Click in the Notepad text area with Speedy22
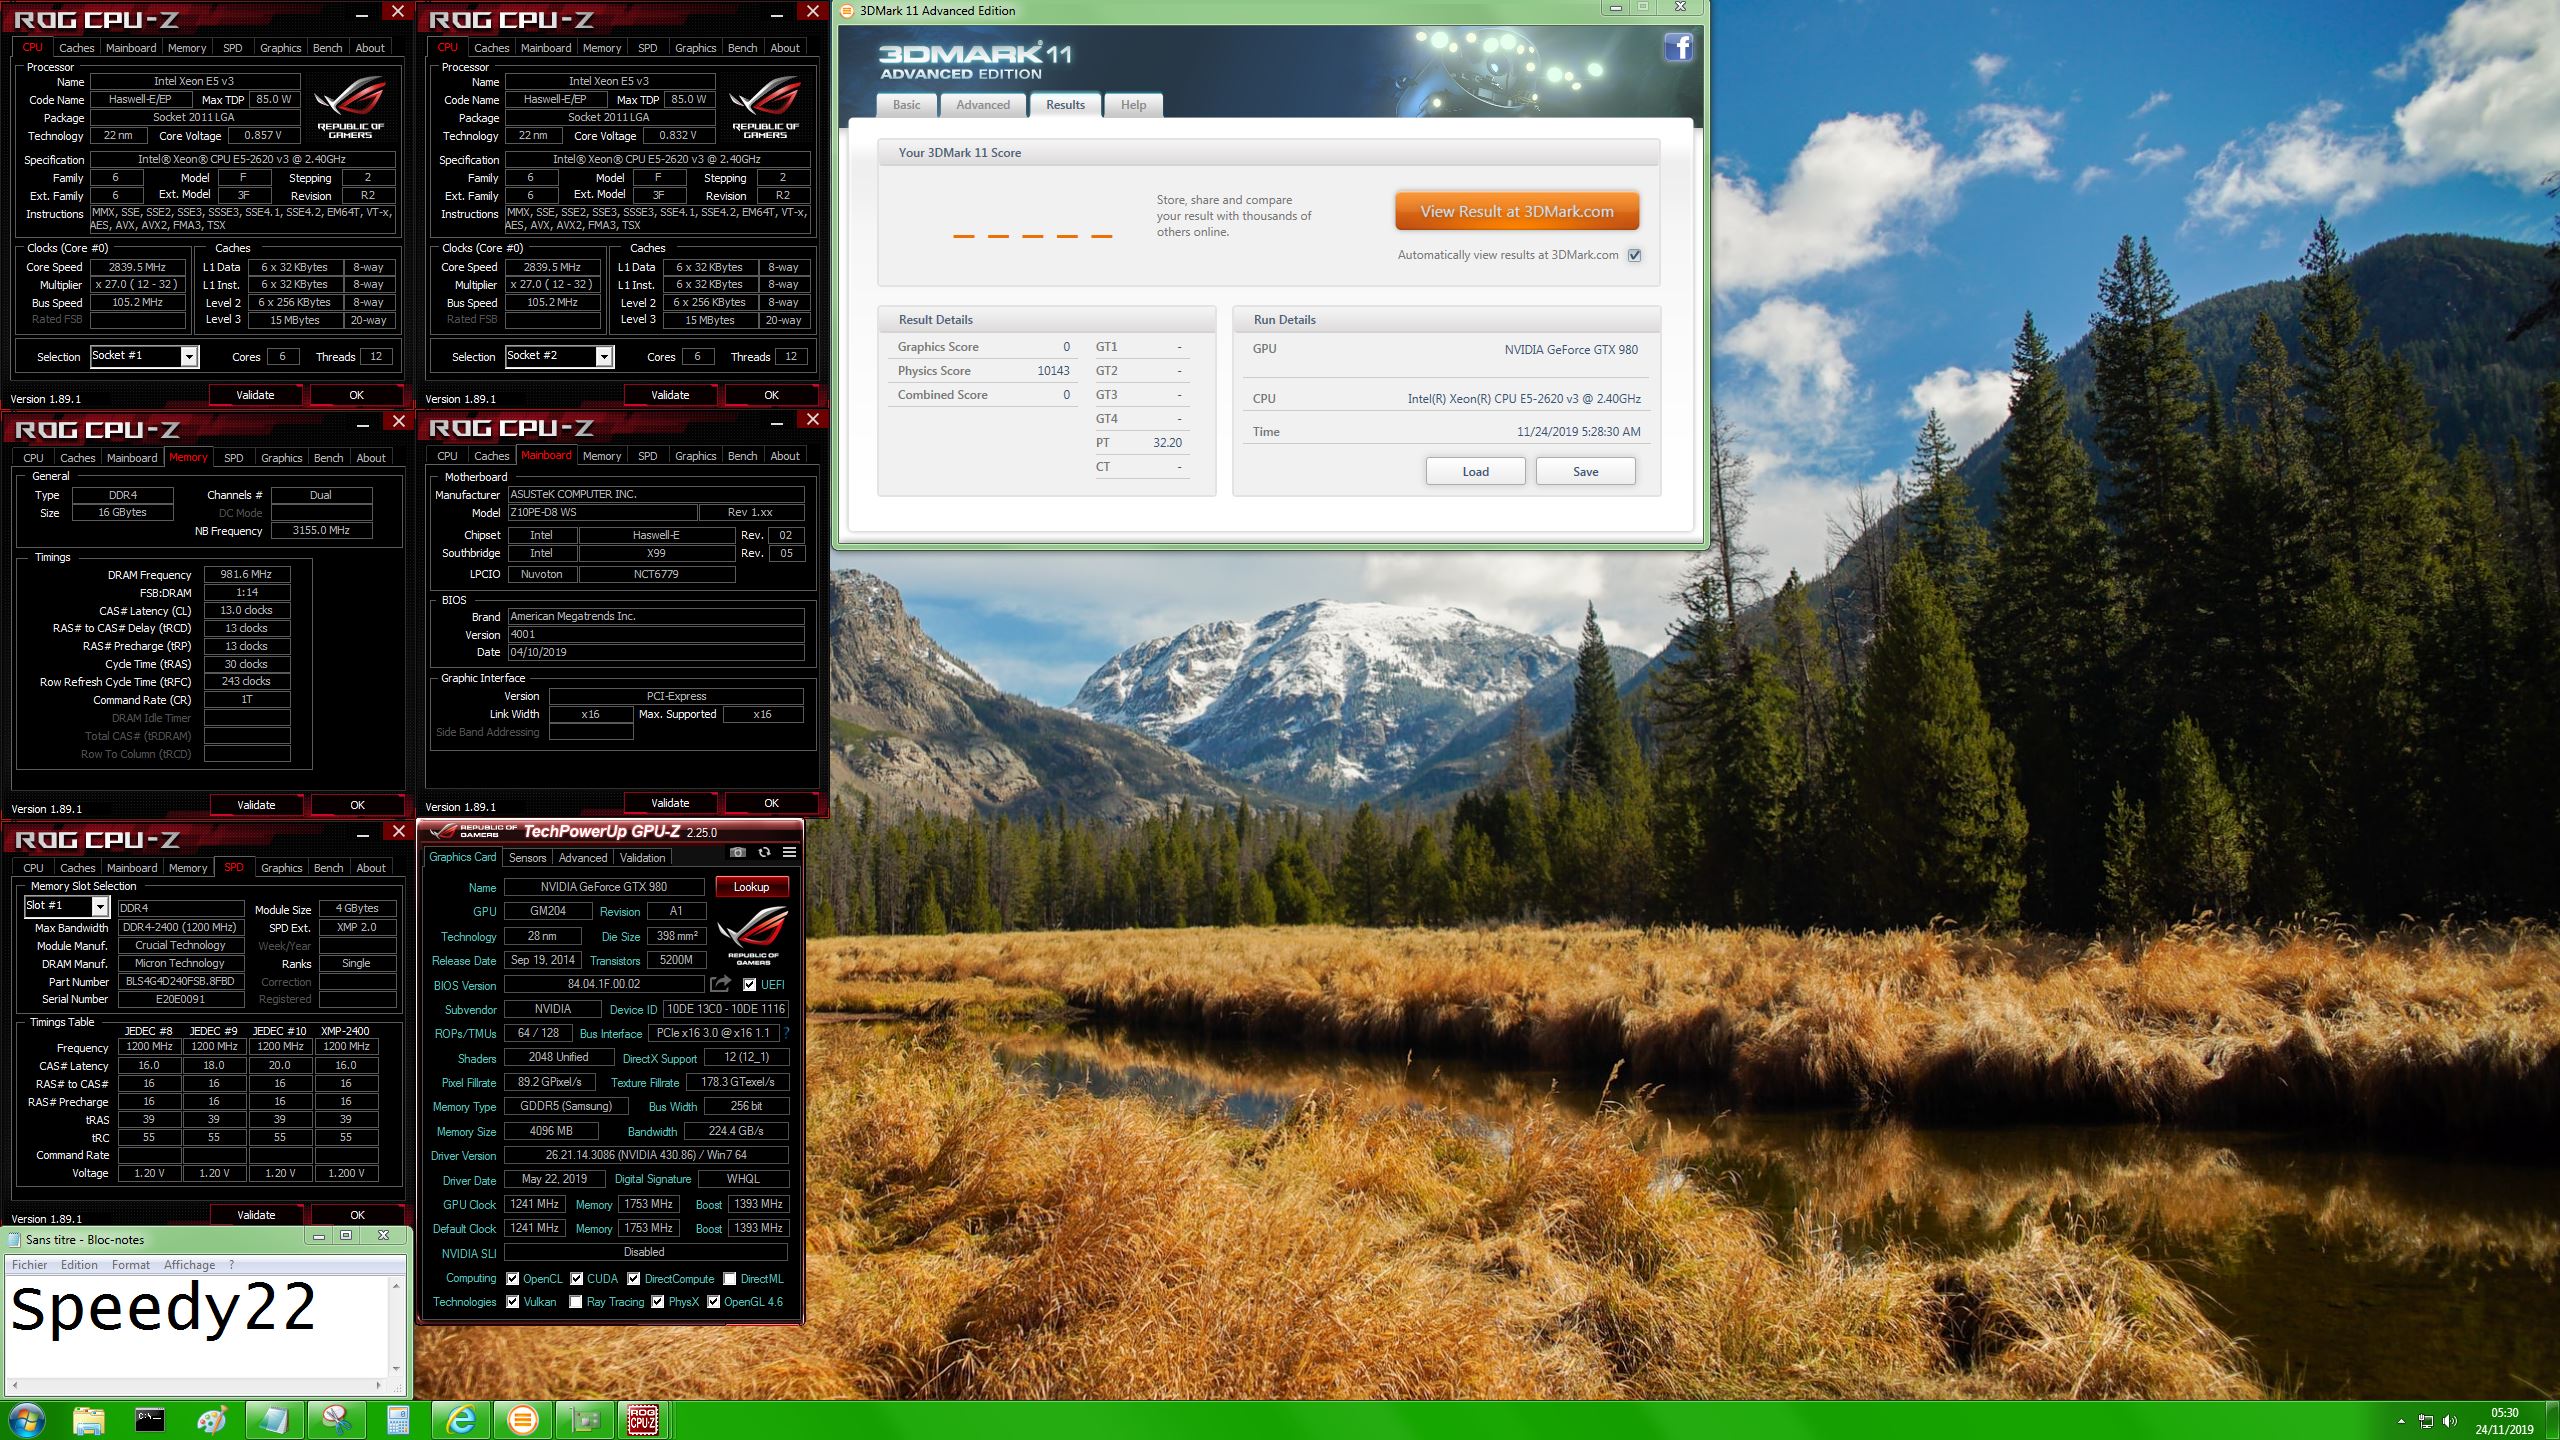 [197, 1326]
